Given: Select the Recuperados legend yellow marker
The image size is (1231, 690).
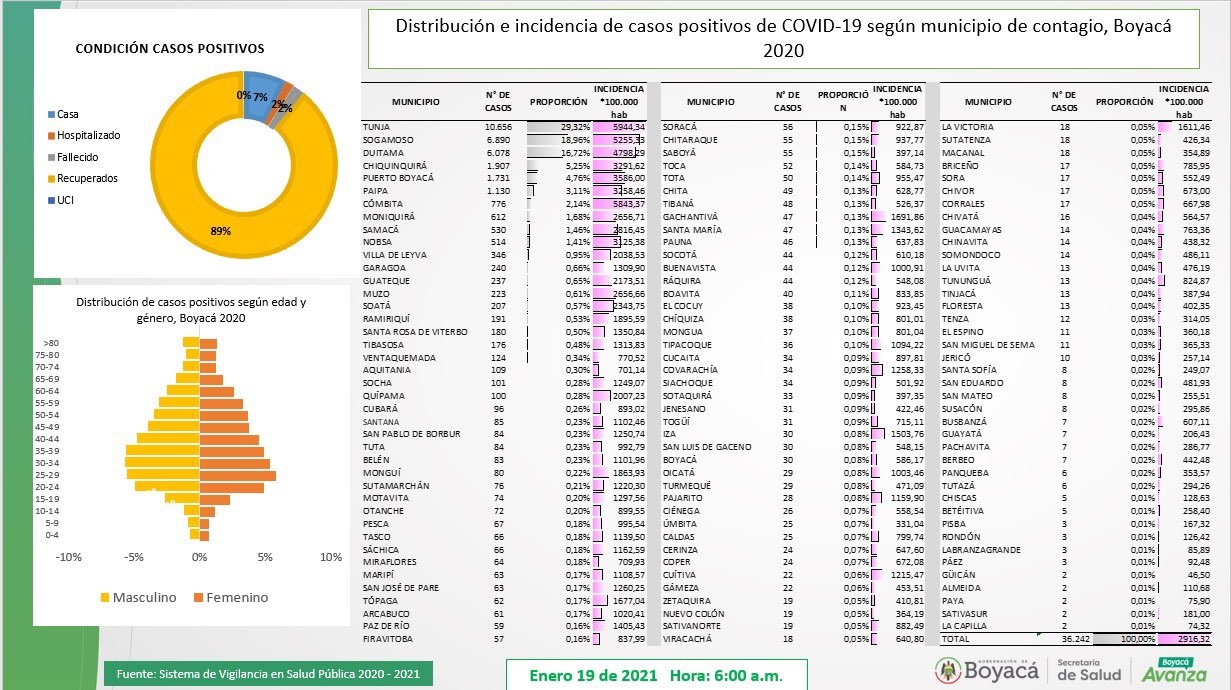Looking at the screenshot, I should tap(51, 178).
